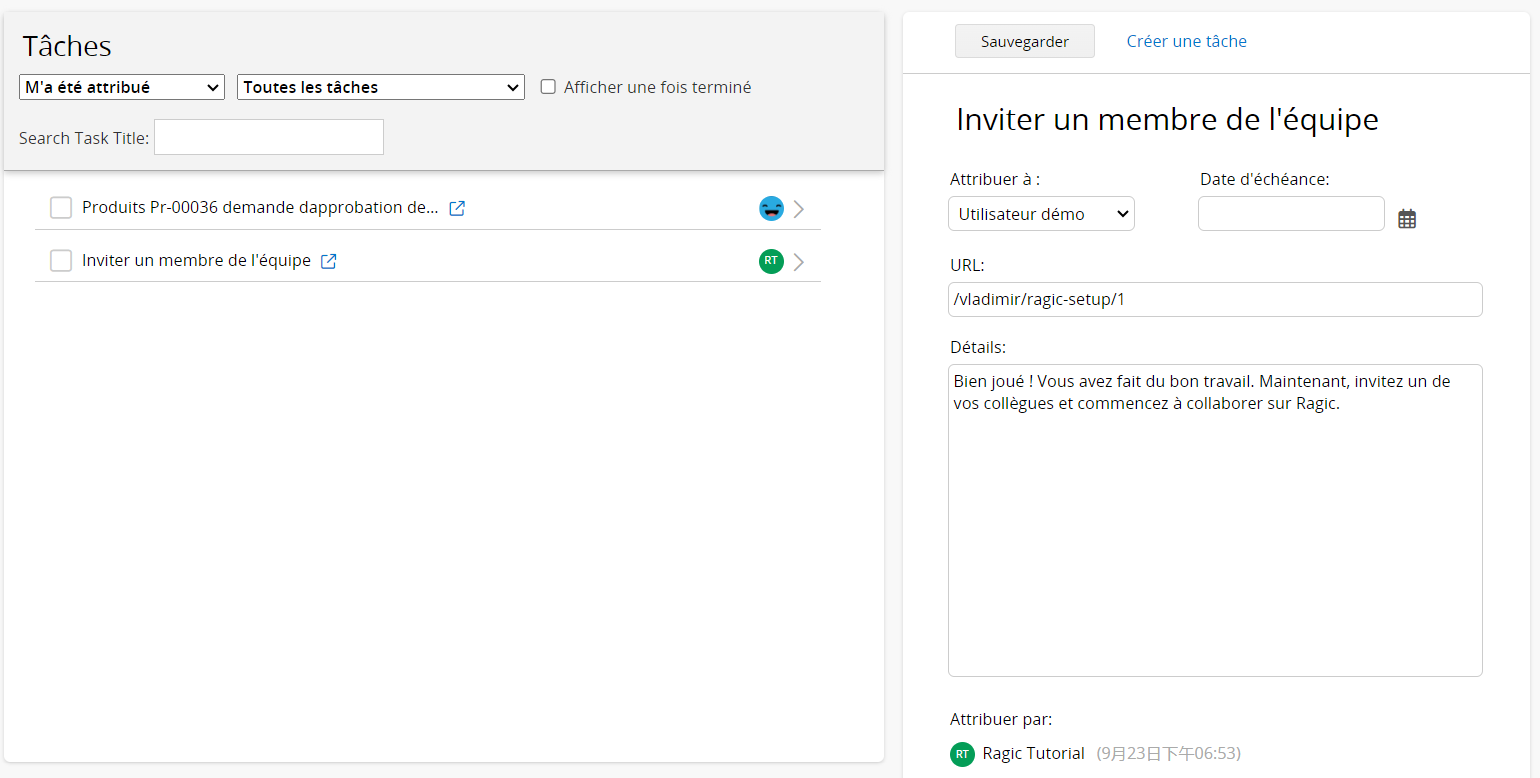Click Ragic Tutorial avatar under Attribuer par
The width and height of the screenshot is (1540, 778).
point(962,754)
